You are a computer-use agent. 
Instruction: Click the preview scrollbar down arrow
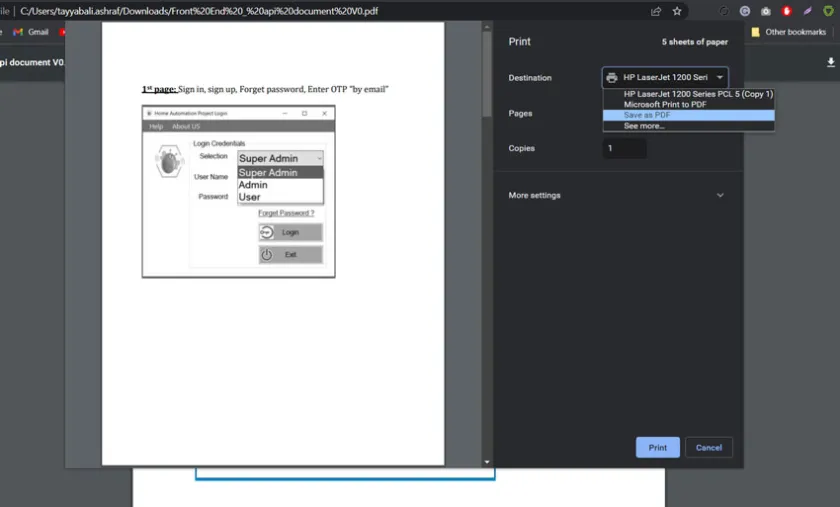click(487, 462)
